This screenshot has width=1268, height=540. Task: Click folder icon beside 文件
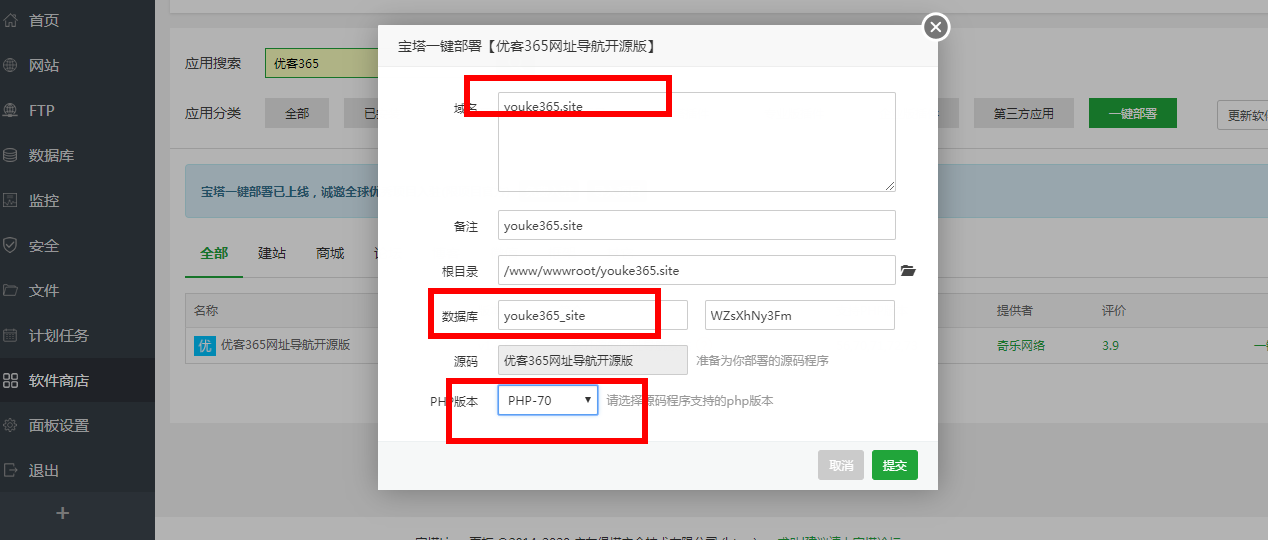11,290
